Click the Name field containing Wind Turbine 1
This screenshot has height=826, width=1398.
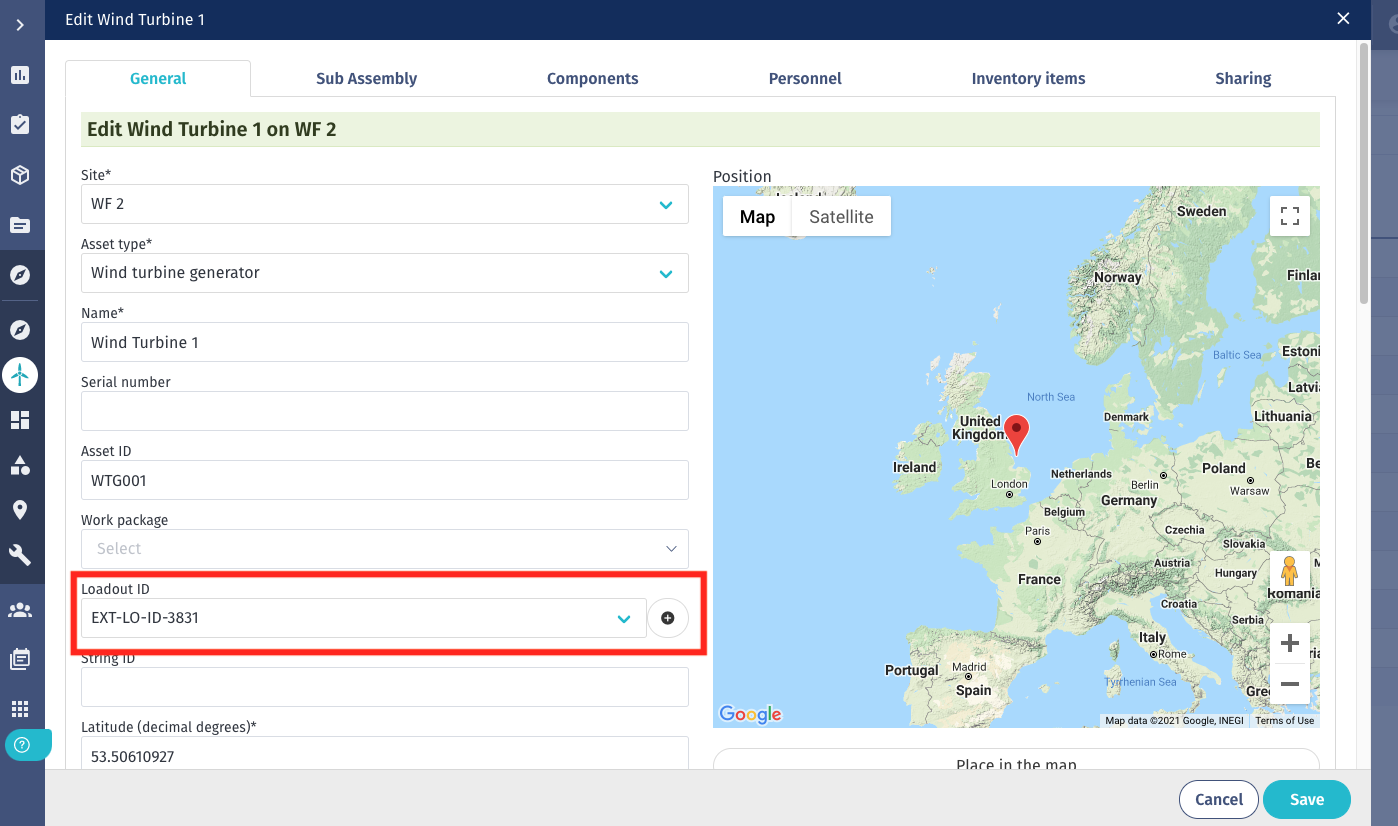tap(385, 342)
